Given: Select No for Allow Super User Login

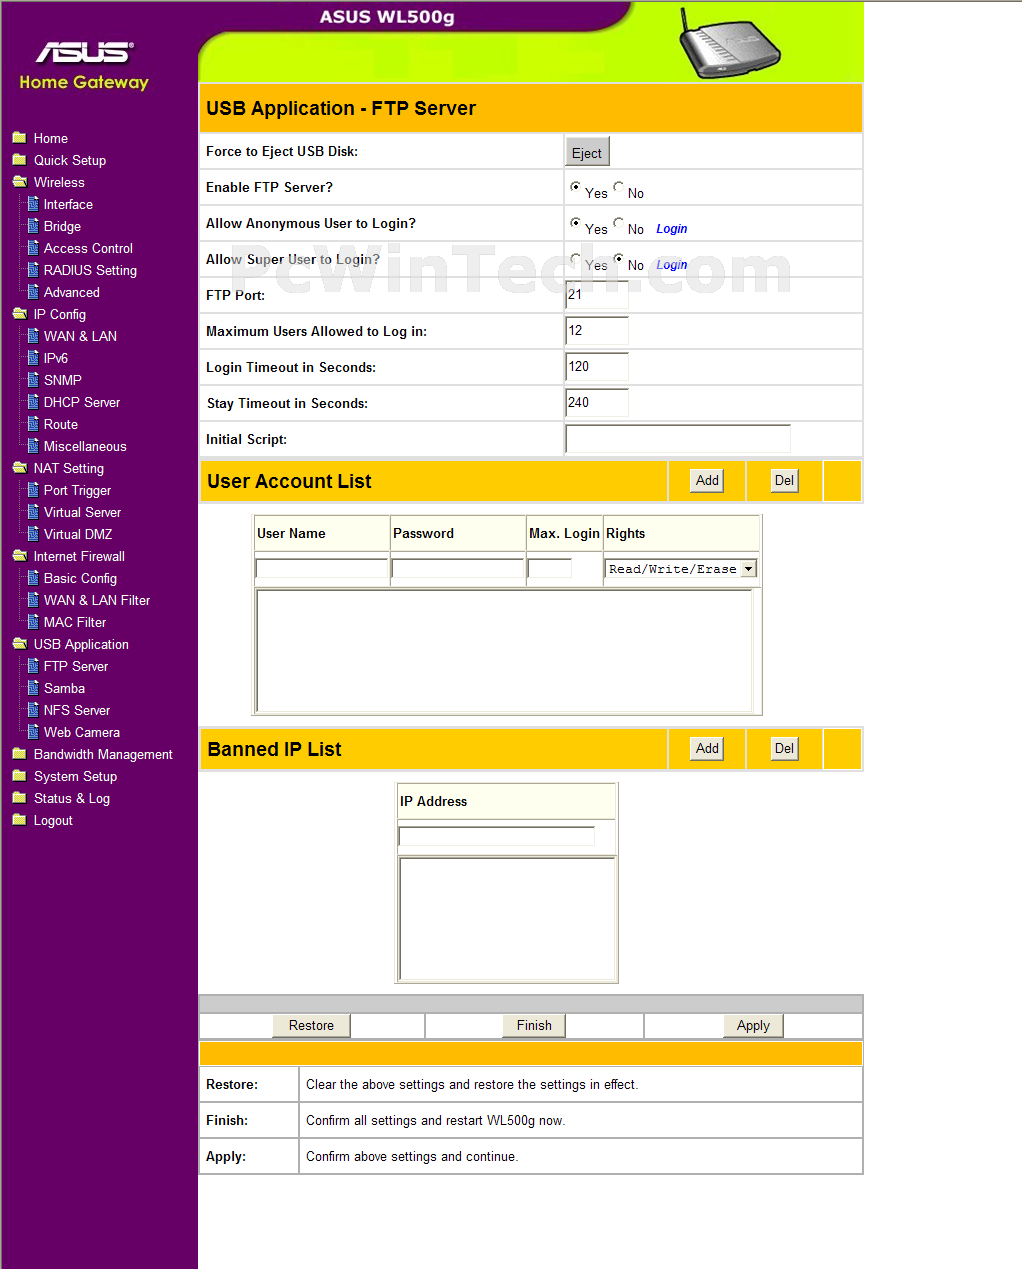Looking at the screenshot, I should 619,259.
